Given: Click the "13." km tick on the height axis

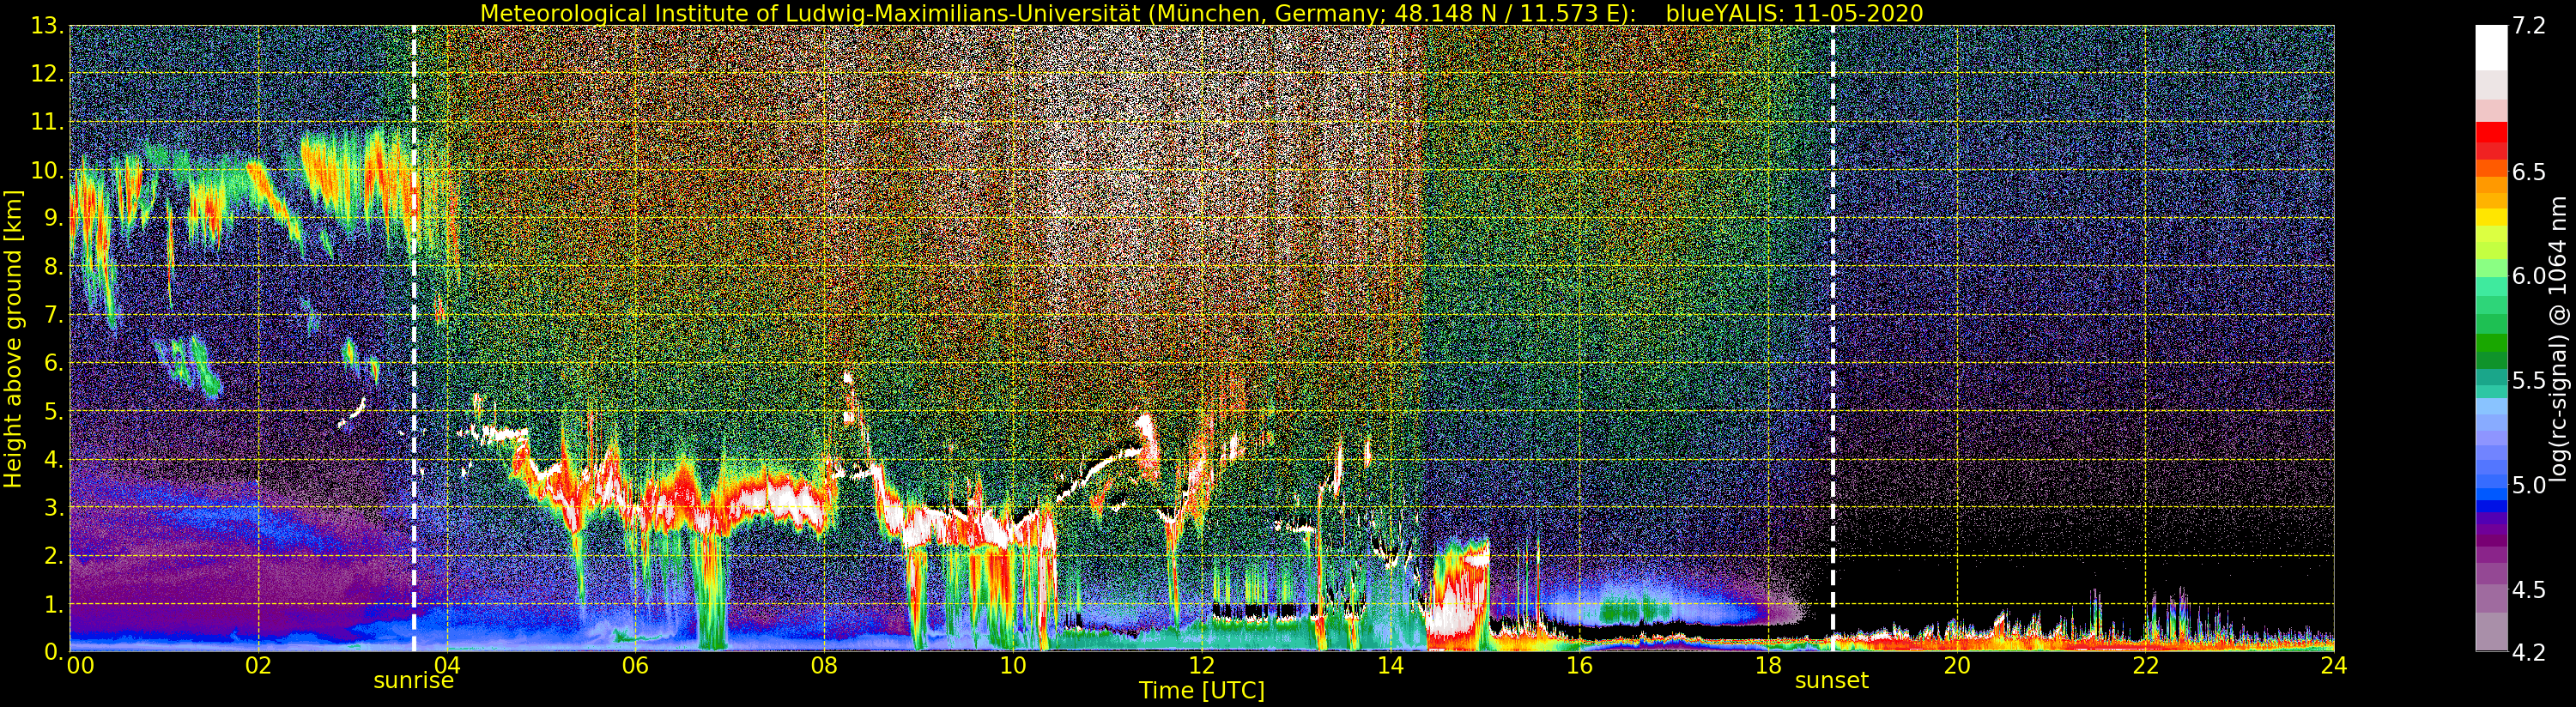Looking at the screenshot, I should point(47,26).
